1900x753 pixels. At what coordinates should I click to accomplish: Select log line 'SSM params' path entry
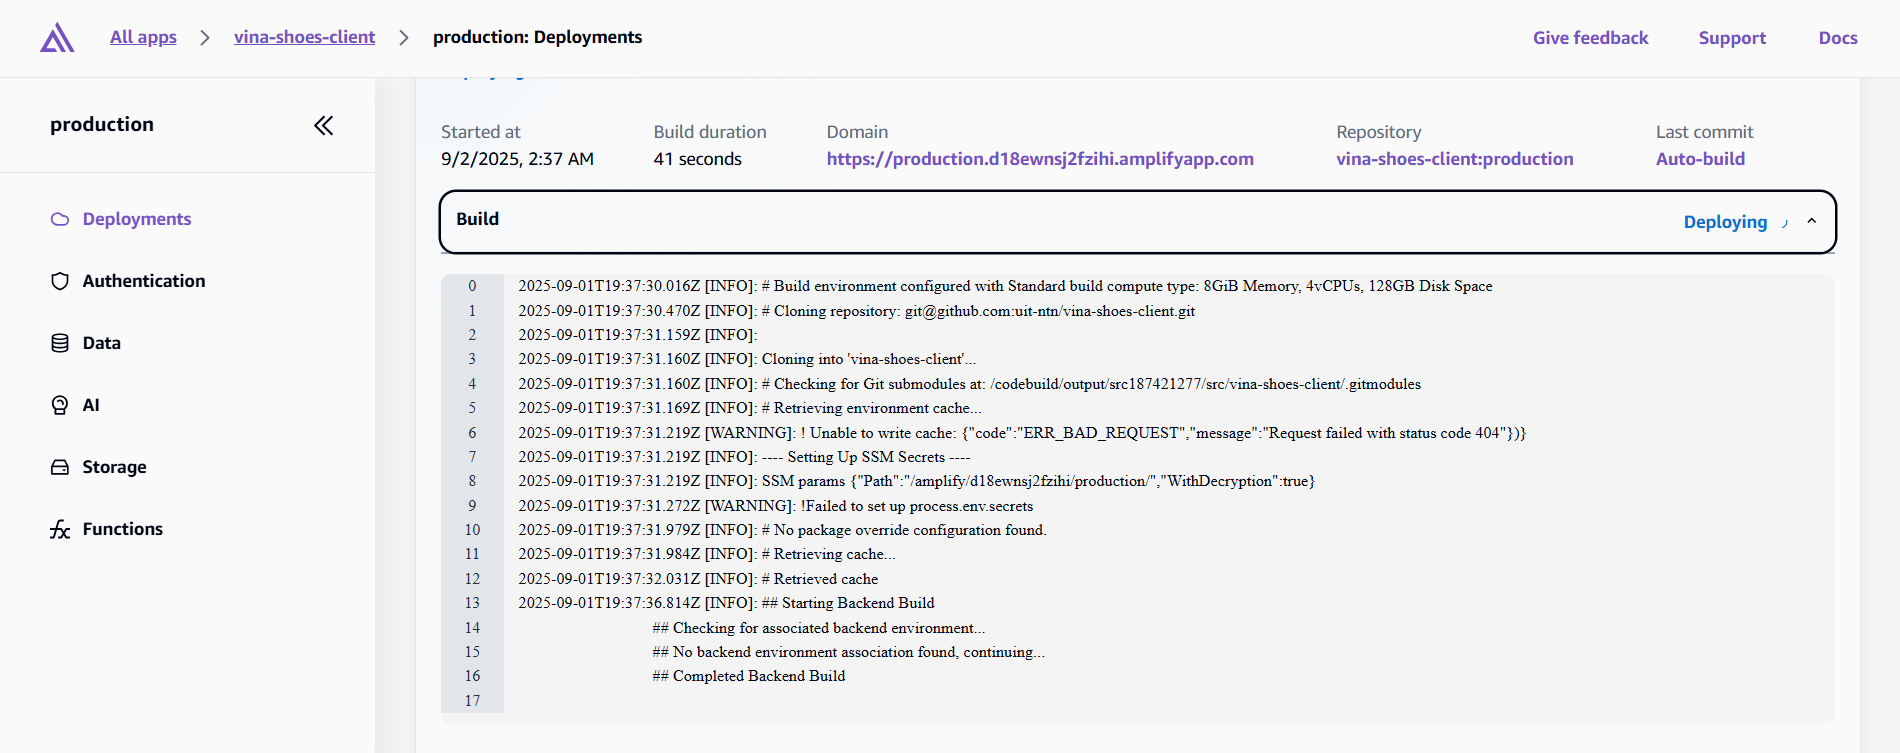click(x=916, y=481)
